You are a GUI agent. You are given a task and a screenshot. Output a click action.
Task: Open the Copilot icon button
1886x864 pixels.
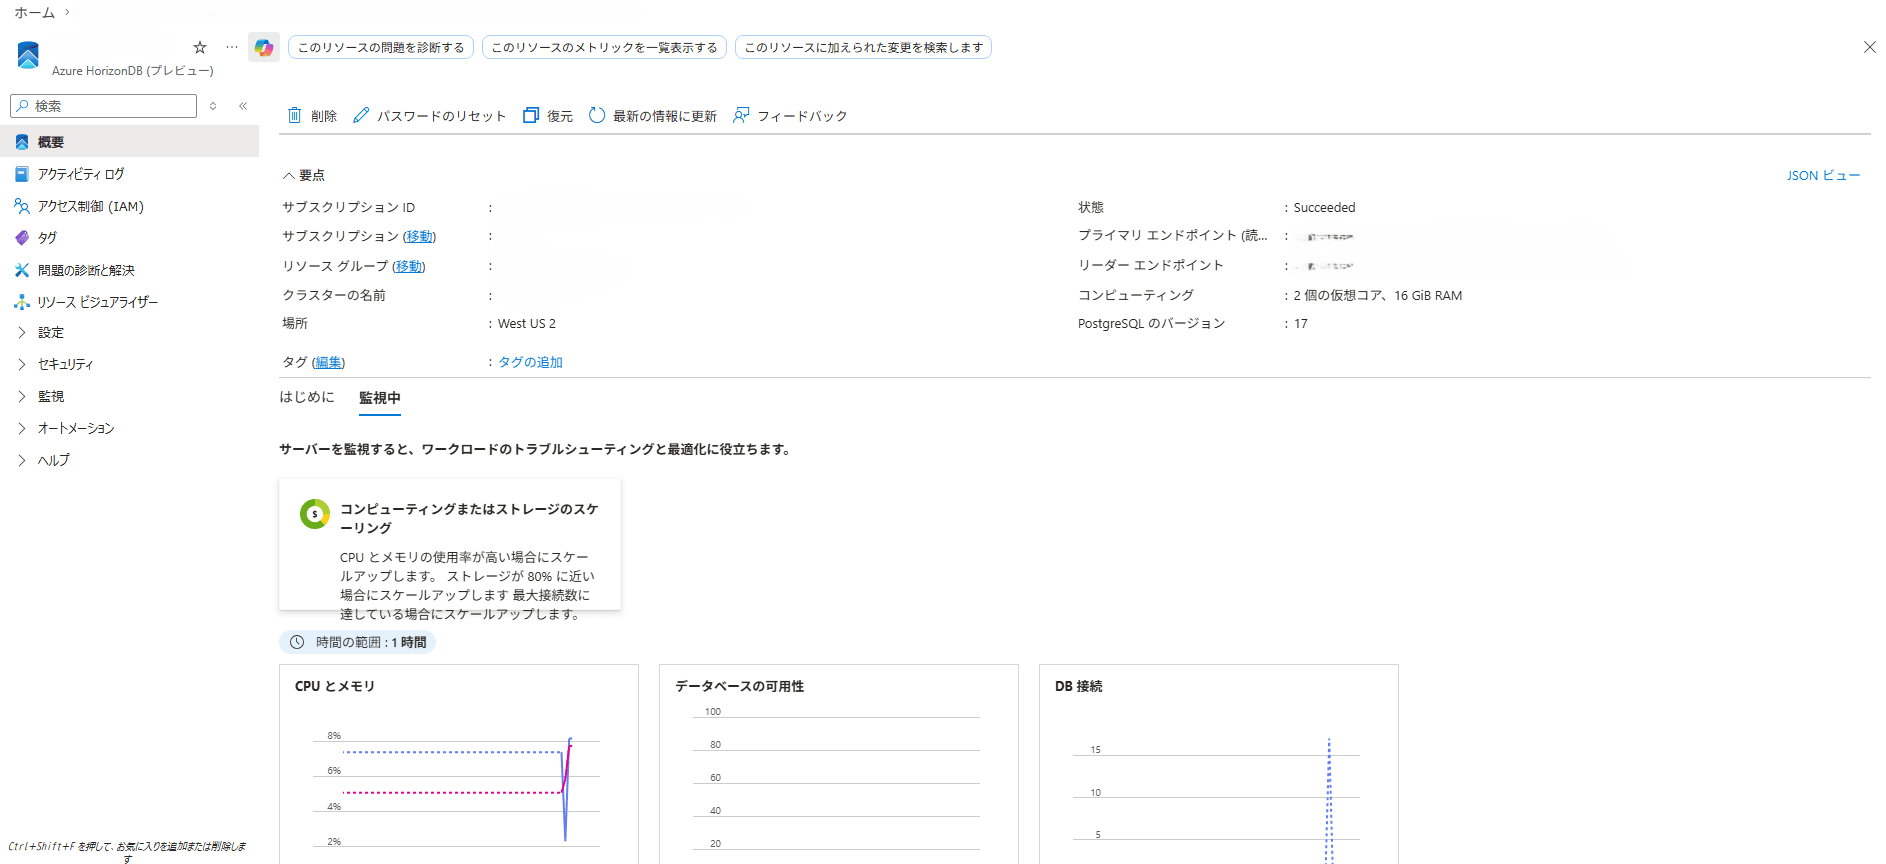pyautogui.click(x=264, y=47)
